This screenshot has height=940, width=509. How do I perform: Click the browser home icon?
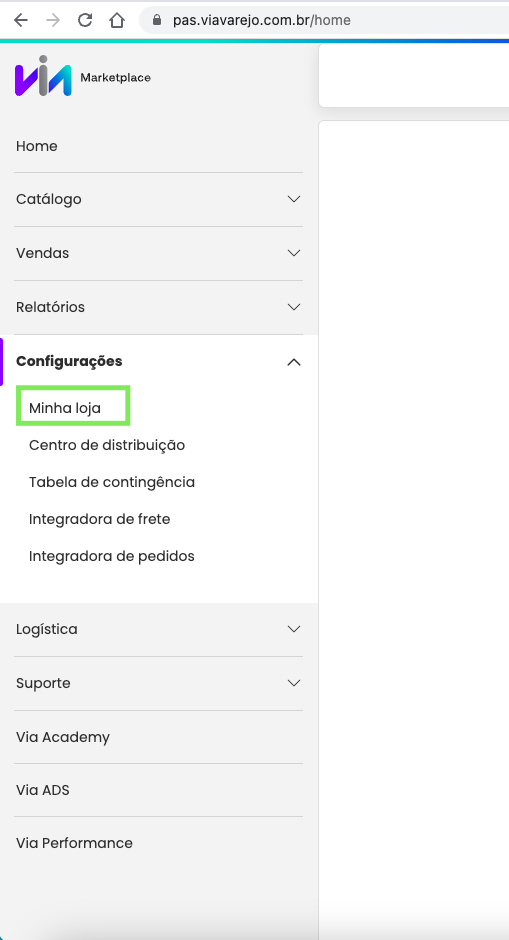pos(117,20)
